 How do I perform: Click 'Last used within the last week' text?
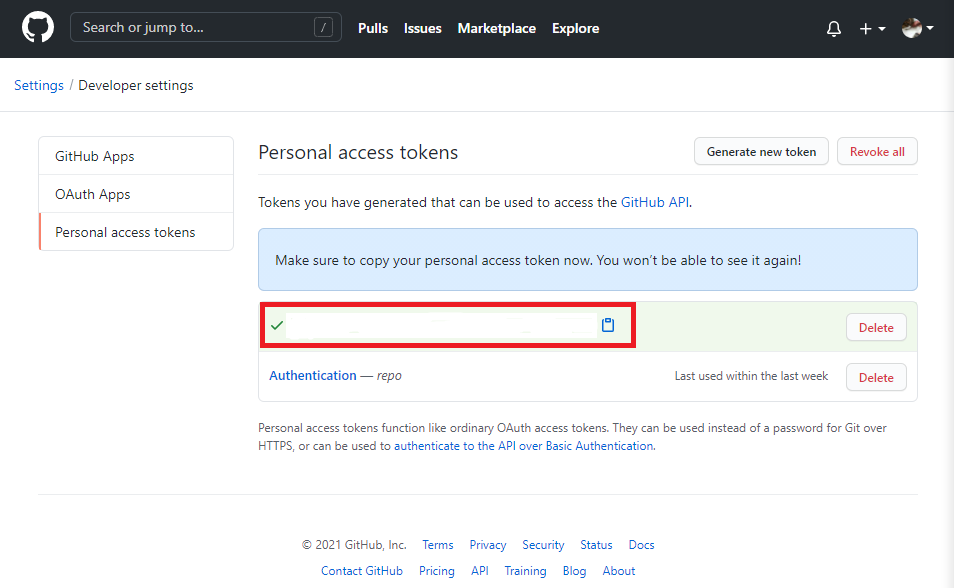pyautogui.click(x=751, y=376)
